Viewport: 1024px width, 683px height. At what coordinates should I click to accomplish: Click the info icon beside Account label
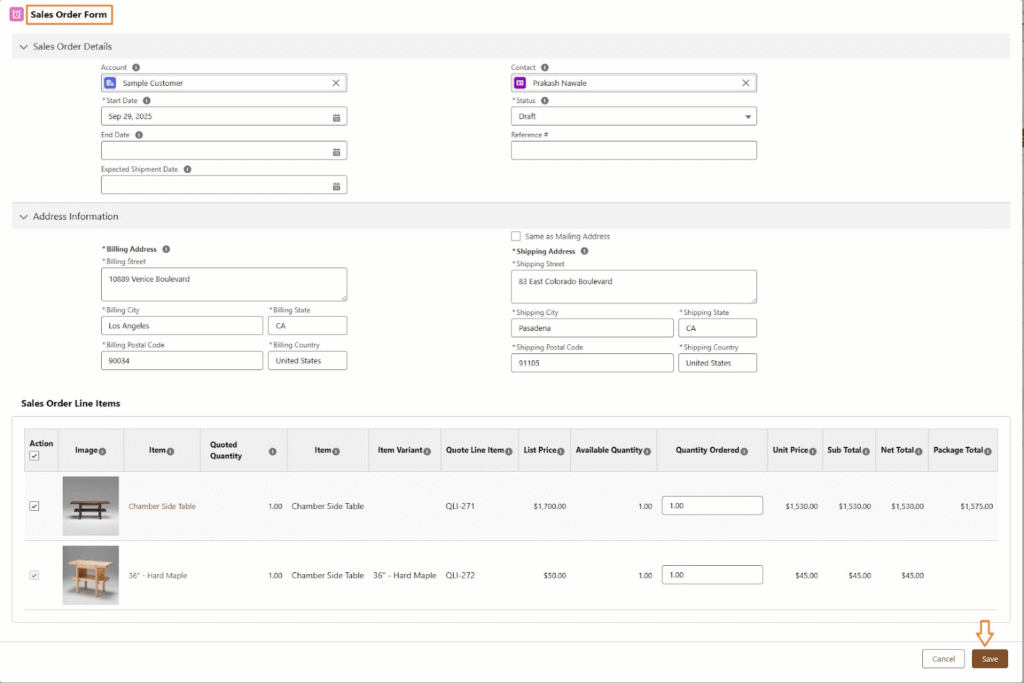pos(136,68)
